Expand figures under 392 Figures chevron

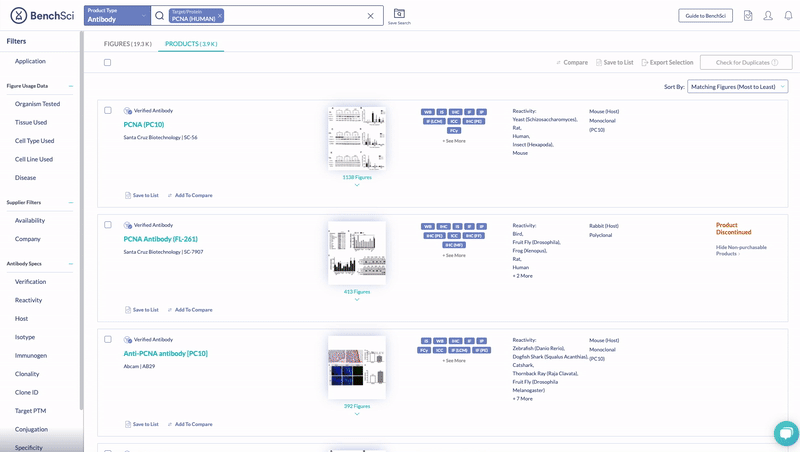tap(357, 414)
